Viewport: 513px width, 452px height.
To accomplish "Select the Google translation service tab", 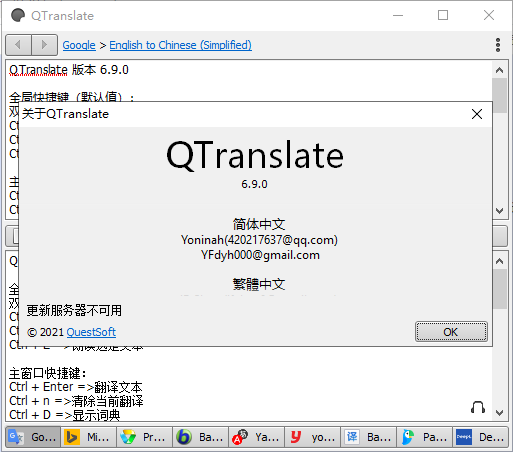I will 33,437.
